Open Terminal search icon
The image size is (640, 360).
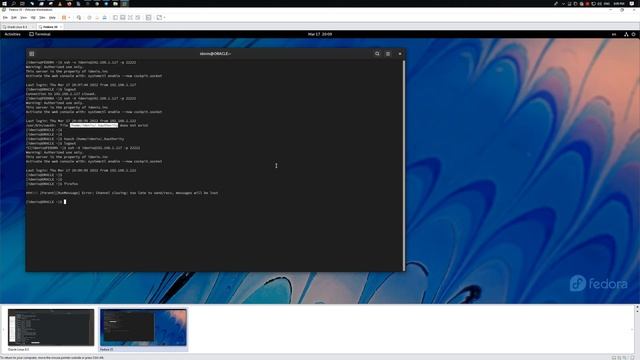377,54
